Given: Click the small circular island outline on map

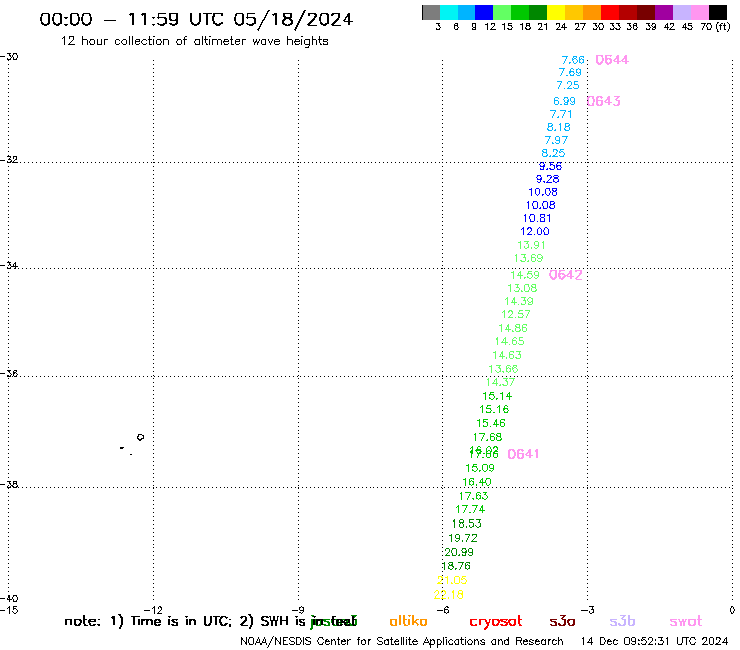Looking at the screenshot, I should (x=140, y=437).
